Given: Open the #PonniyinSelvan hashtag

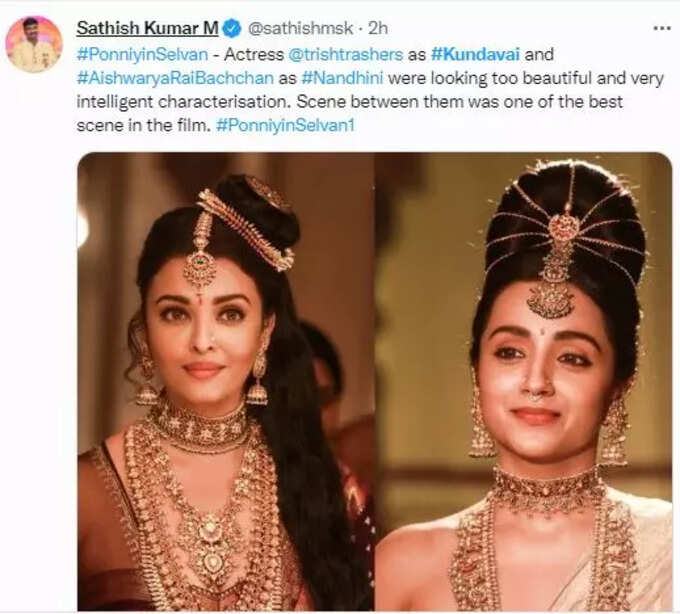Looking at the screenshot, I should point(142,55).
